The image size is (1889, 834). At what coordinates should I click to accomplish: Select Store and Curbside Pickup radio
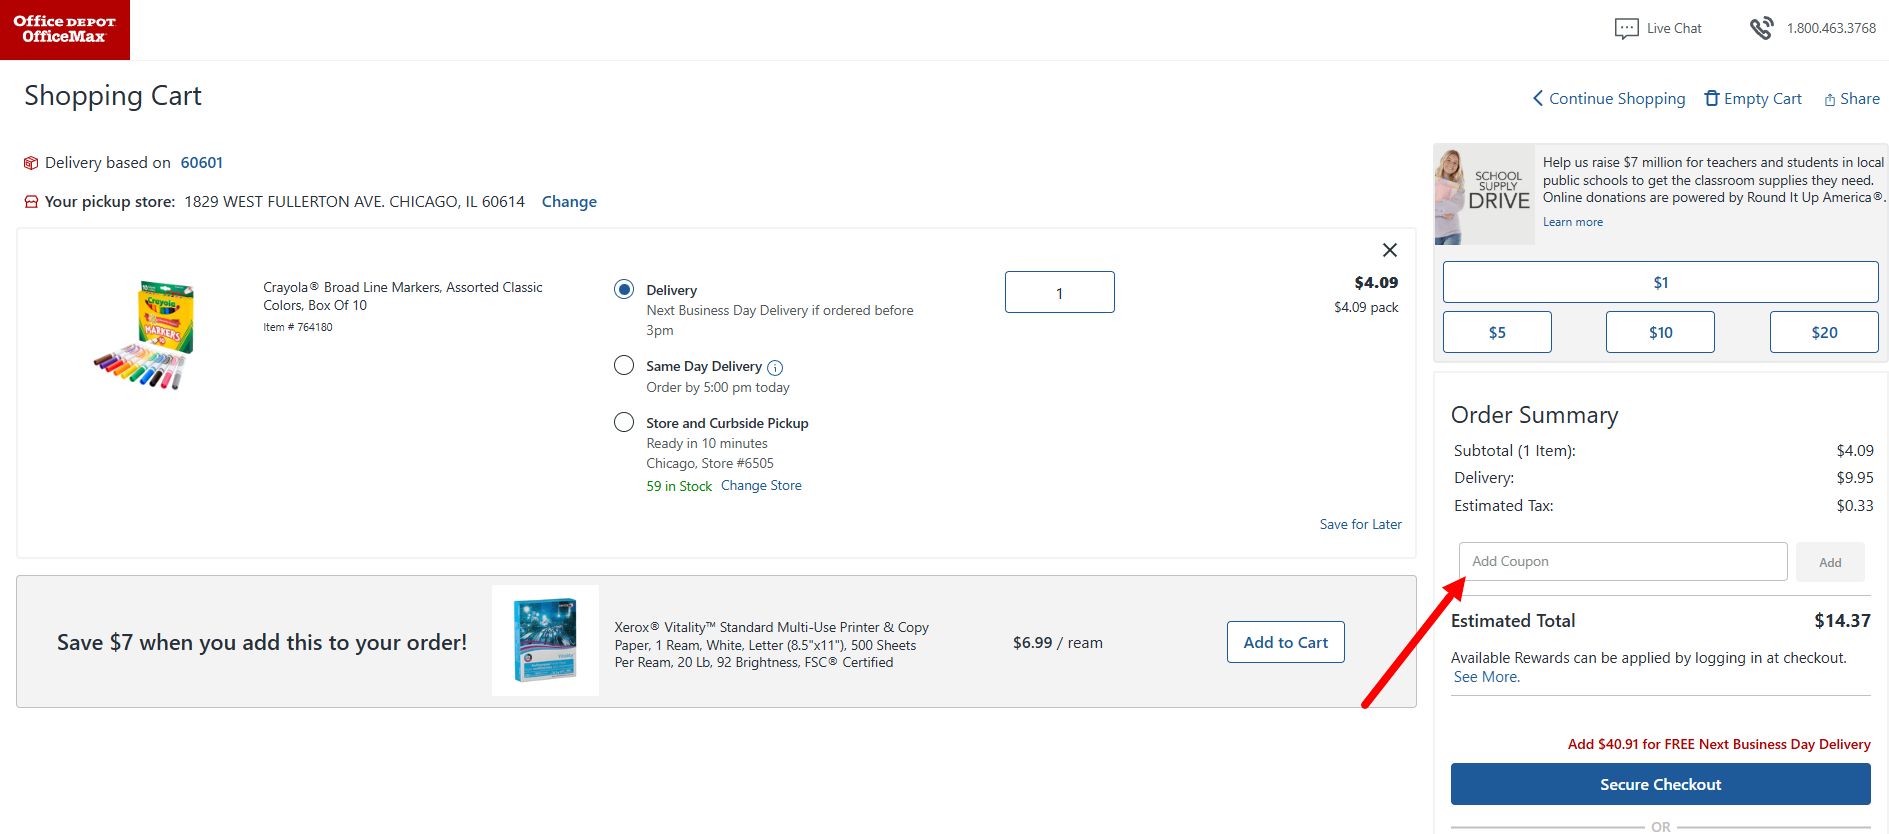pos(624,422)
